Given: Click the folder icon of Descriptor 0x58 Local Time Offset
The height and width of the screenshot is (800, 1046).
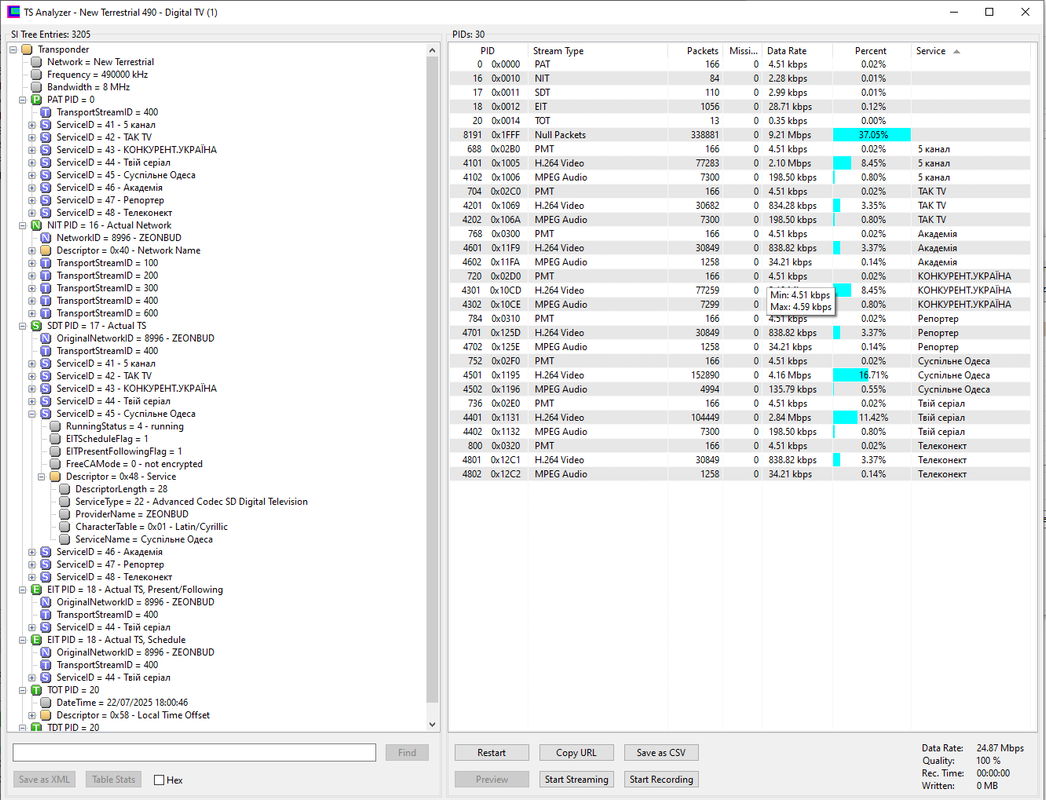Looking at the screenshot, I should 45,715.
